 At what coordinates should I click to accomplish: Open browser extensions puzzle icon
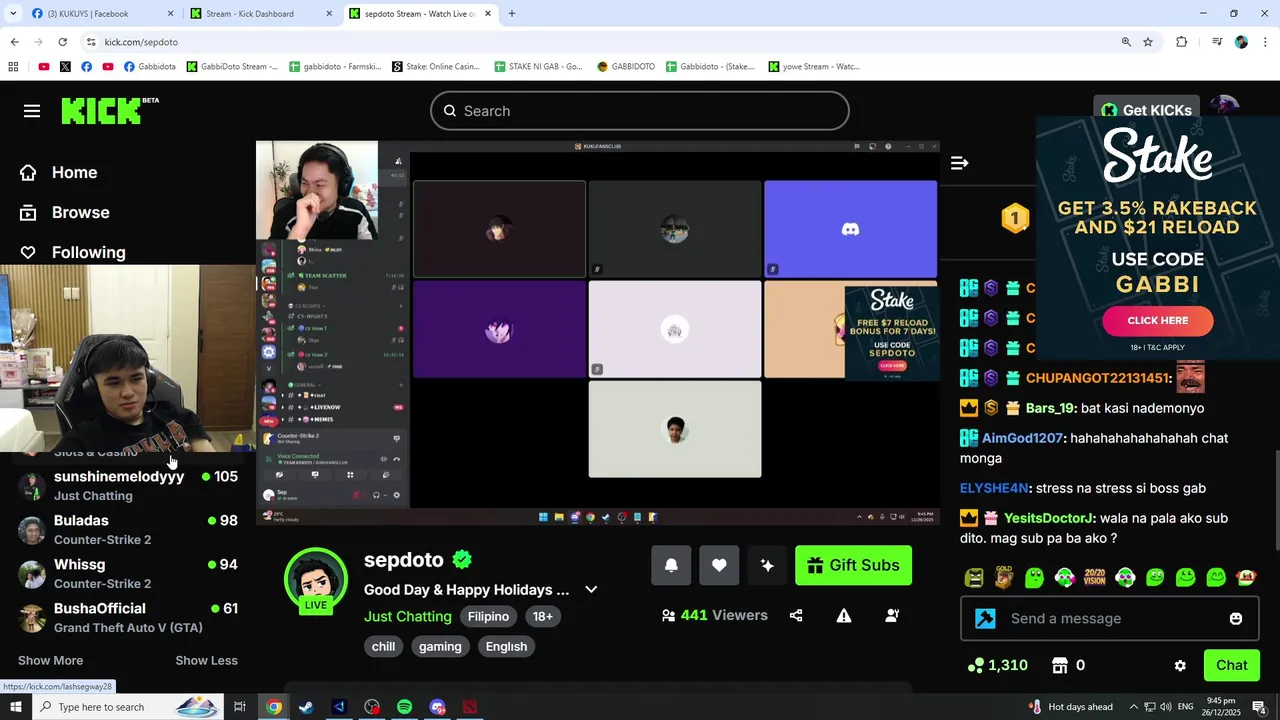click(x=1182, y=42)
